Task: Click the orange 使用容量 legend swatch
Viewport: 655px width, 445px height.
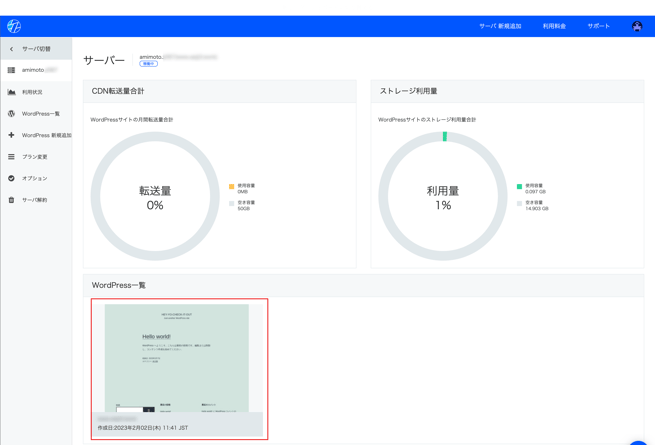Action: tap(231, 186)
